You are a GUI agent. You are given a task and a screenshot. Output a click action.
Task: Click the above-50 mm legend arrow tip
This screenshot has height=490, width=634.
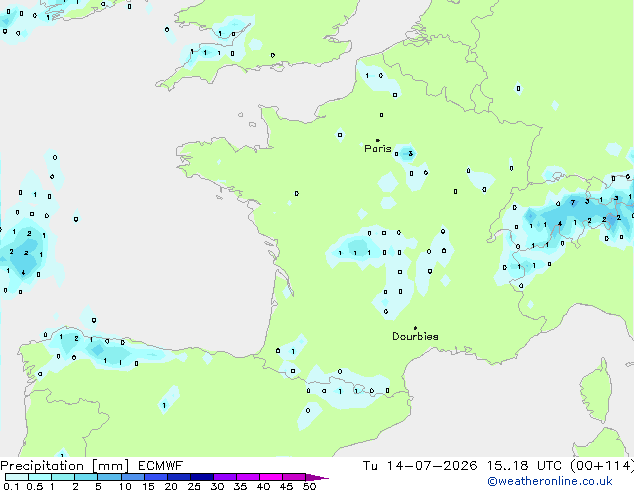317,477
